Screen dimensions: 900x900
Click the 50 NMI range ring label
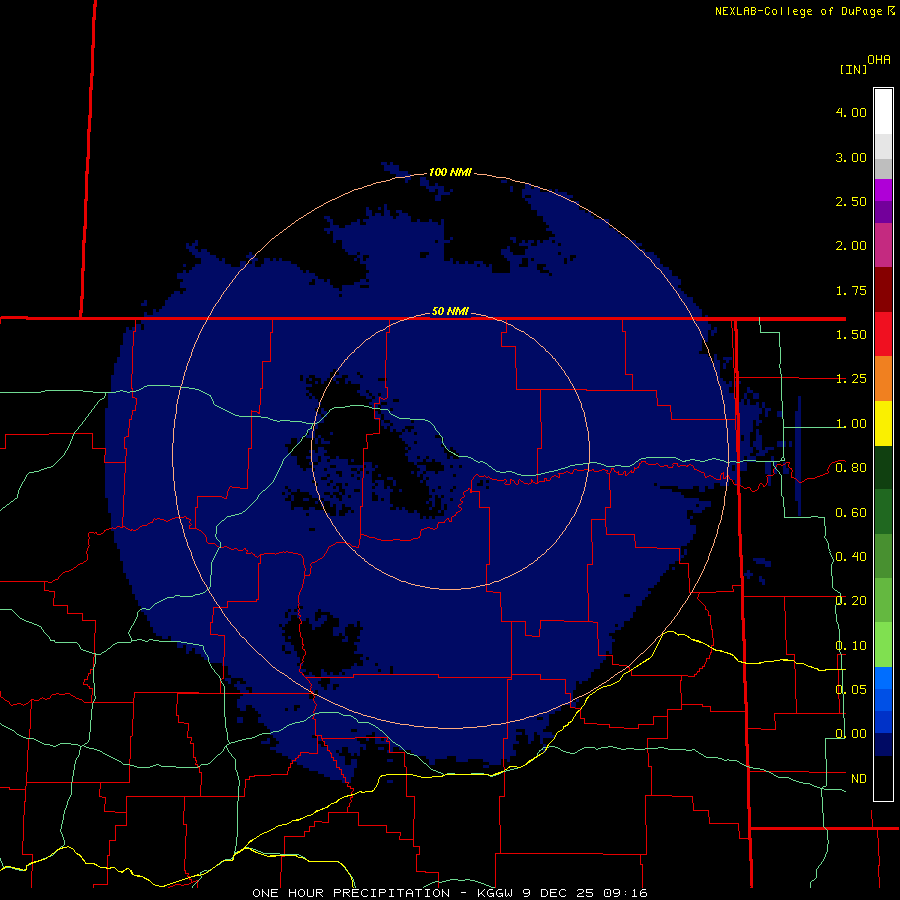[x=450, y=312]
